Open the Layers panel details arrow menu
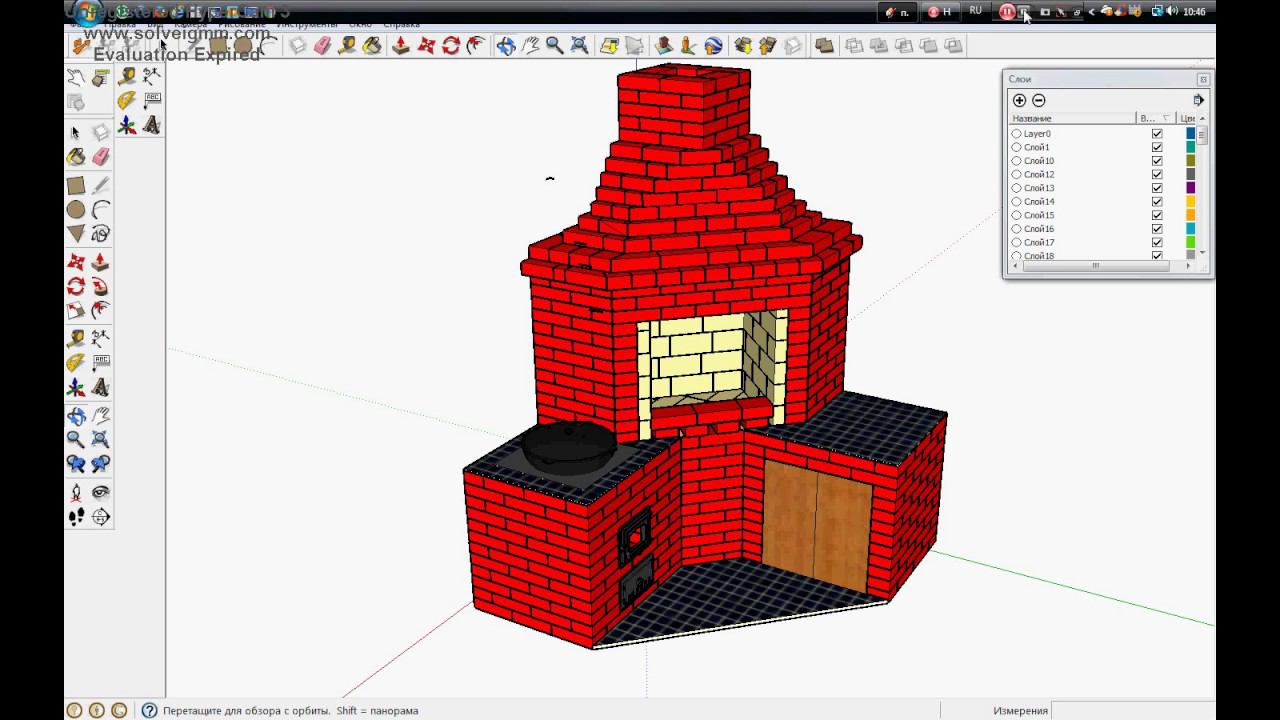The image size is (1280, 720). click(x=1198, y=100)
